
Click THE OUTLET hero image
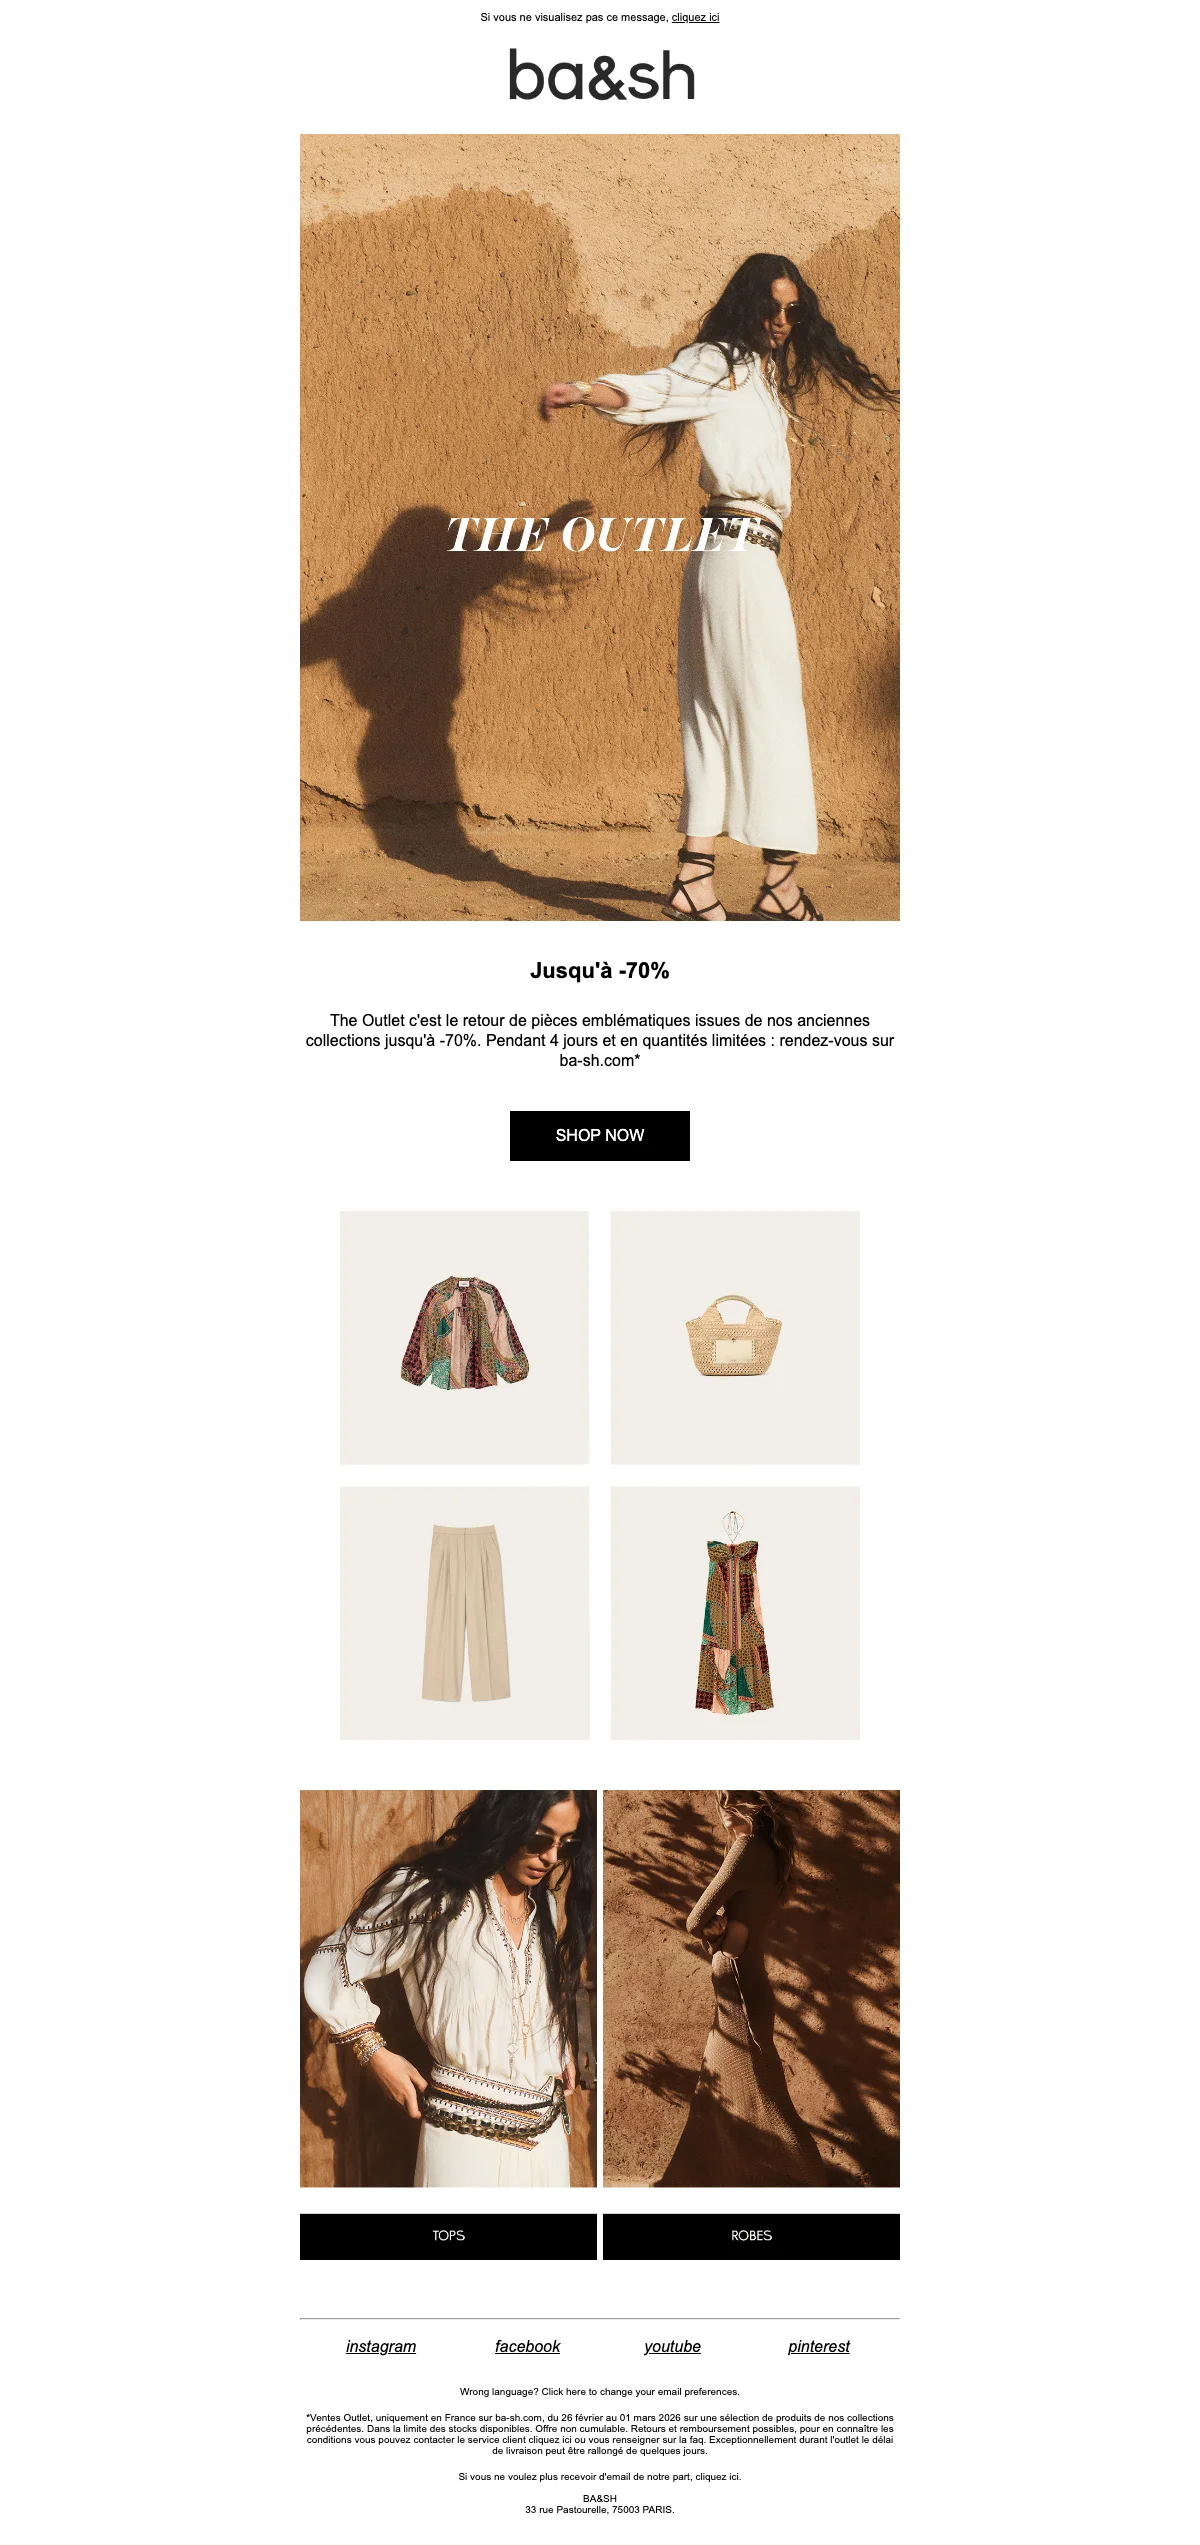(600, 527)
